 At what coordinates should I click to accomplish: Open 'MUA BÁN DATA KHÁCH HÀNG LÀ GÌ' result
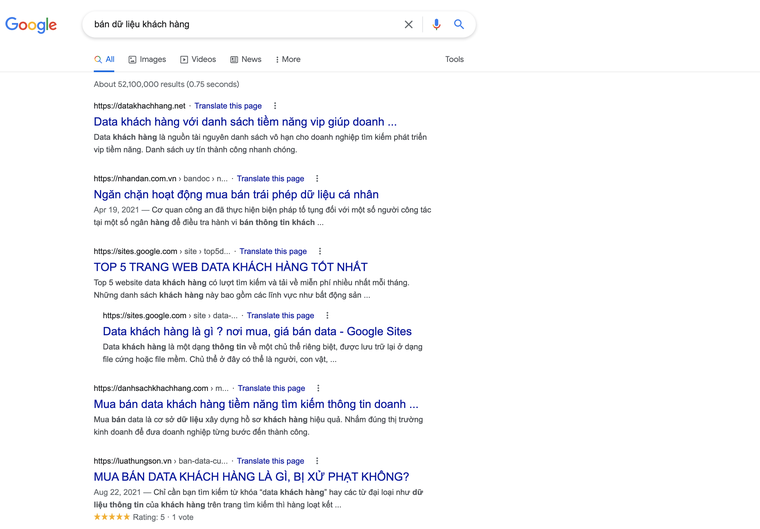click(251, 477)
